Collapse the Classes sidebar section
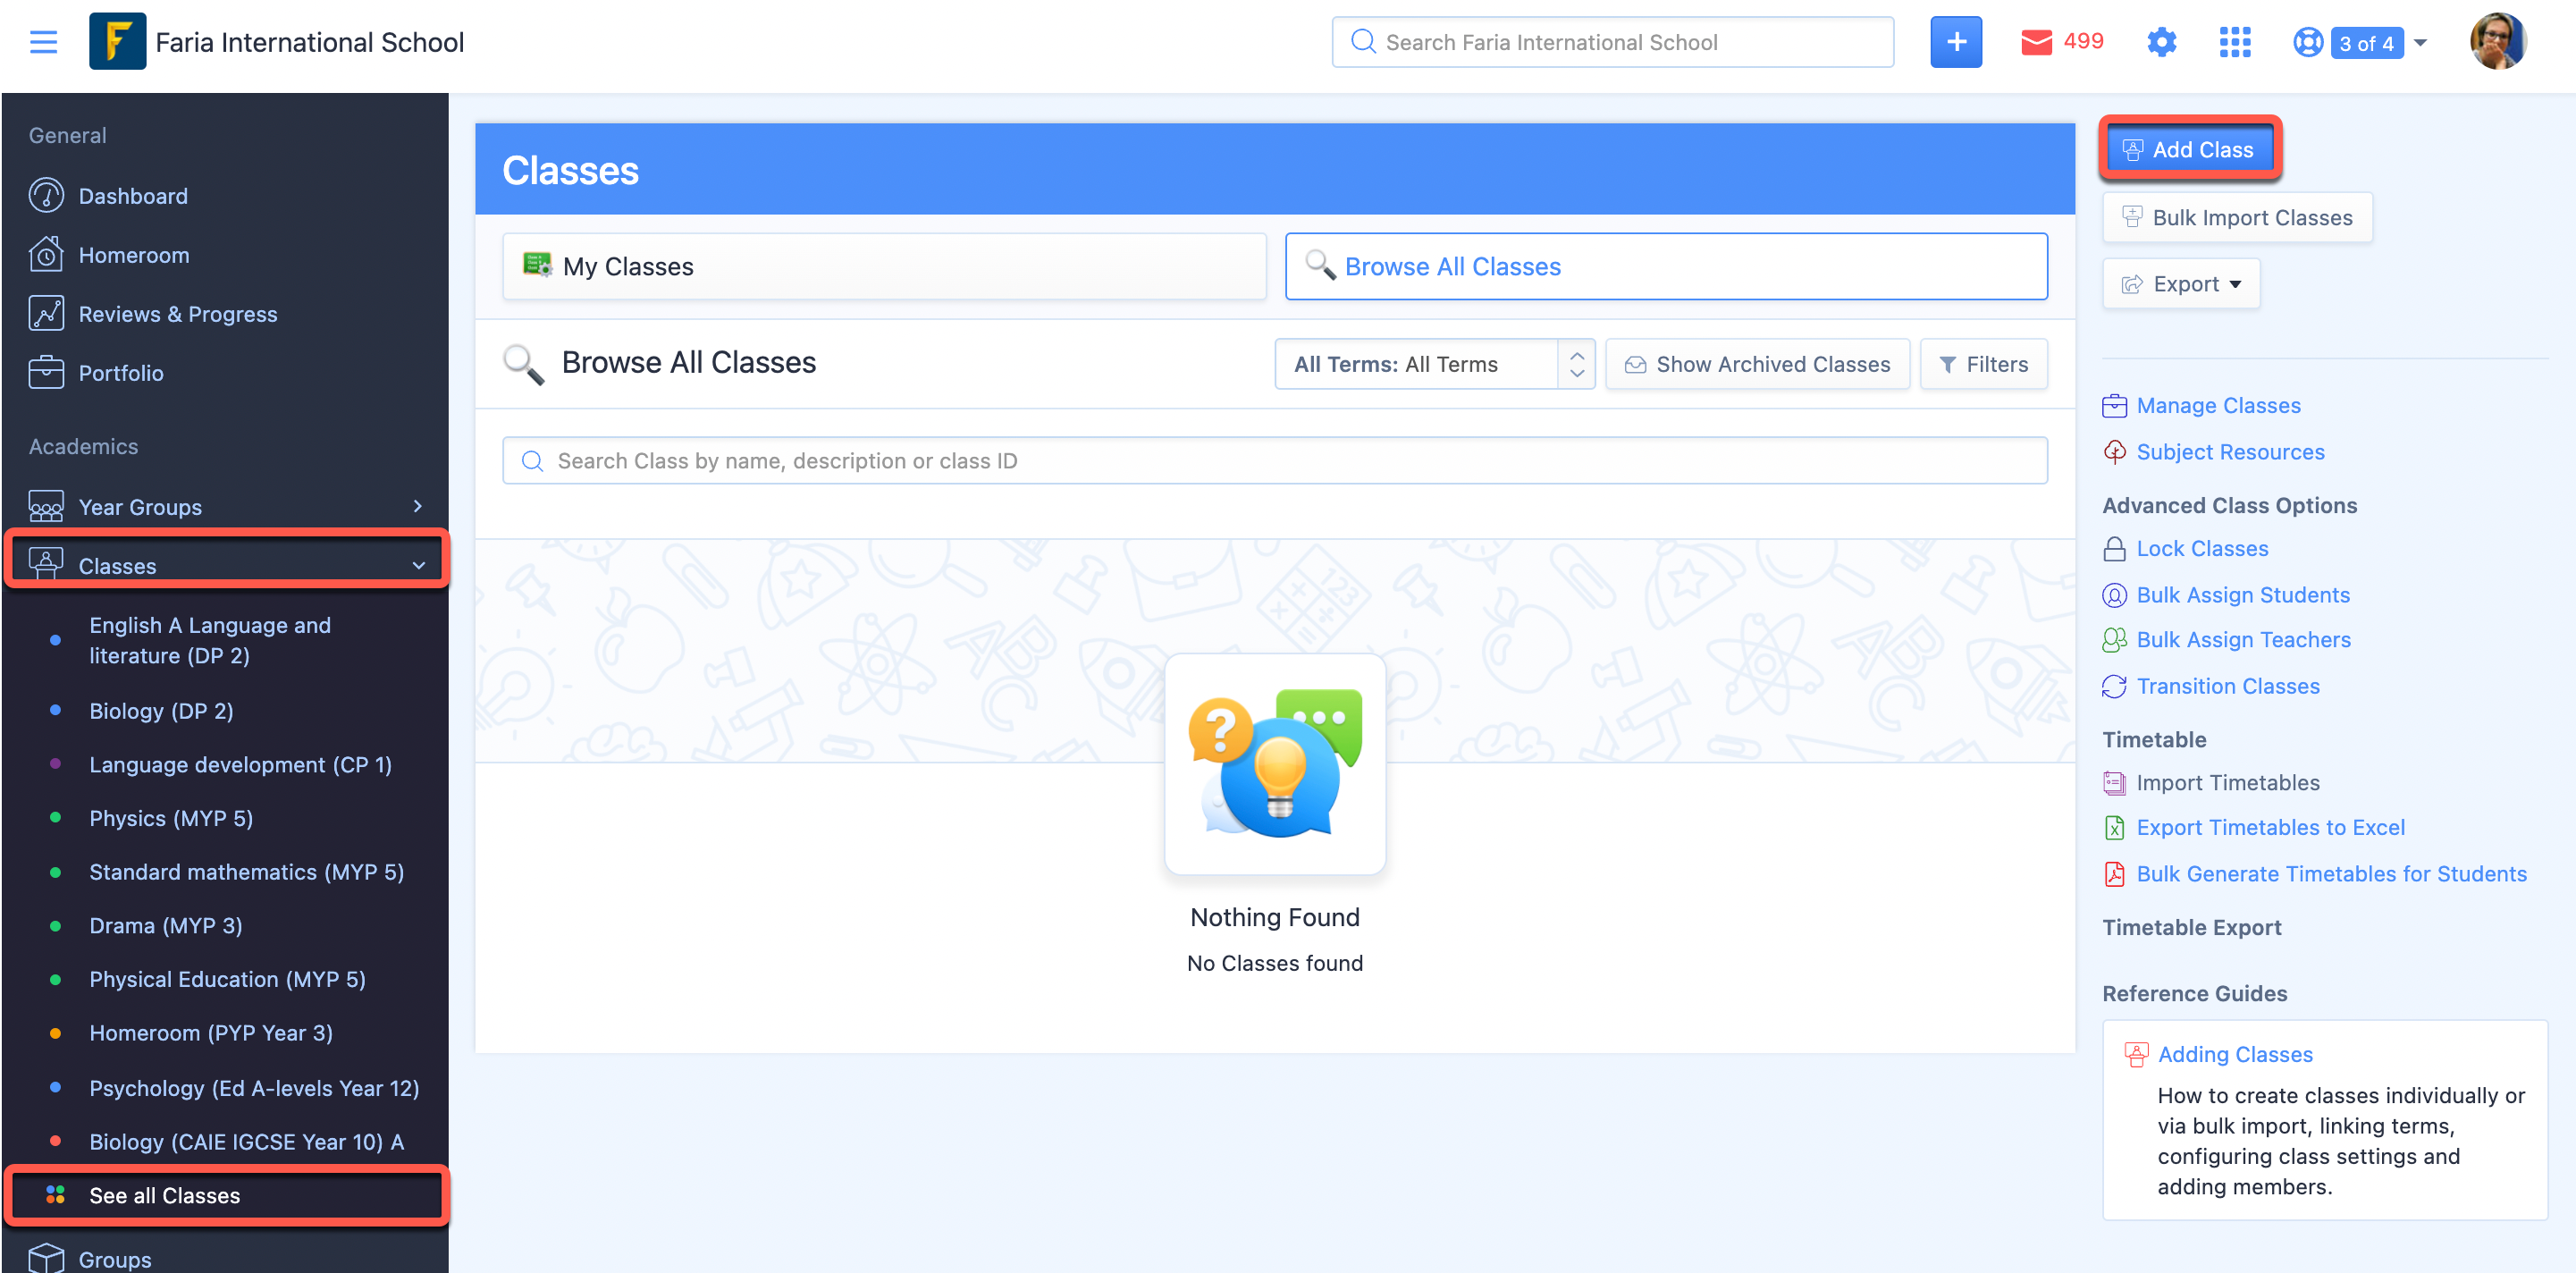Screen dimensions: 2576x1273 pos(226,565)
